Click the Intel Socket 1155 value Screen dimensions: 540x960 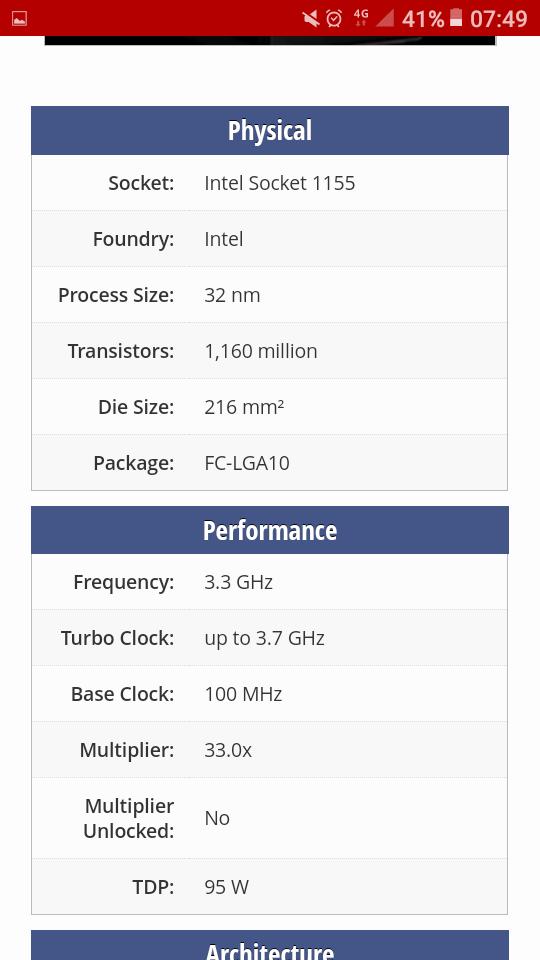280,183
